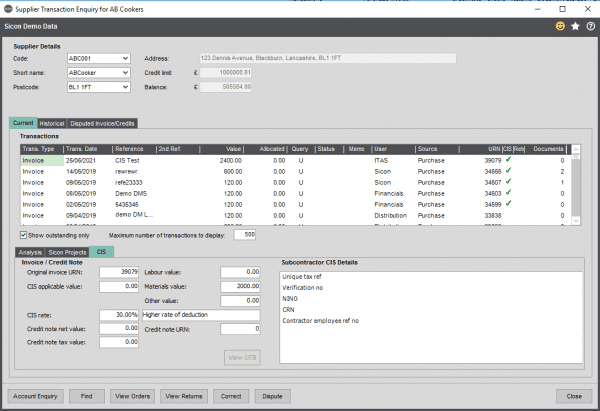Click the Balance field
The height and width of the screenshot is (411, 600).
coord(226,87)
